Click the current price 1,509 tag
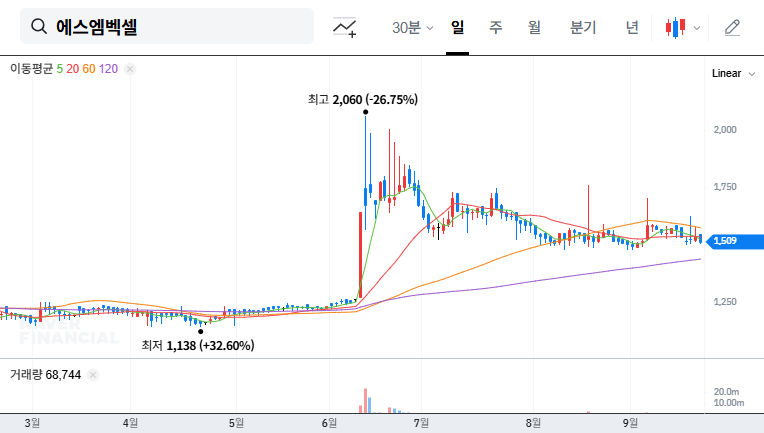 [735, 241]
